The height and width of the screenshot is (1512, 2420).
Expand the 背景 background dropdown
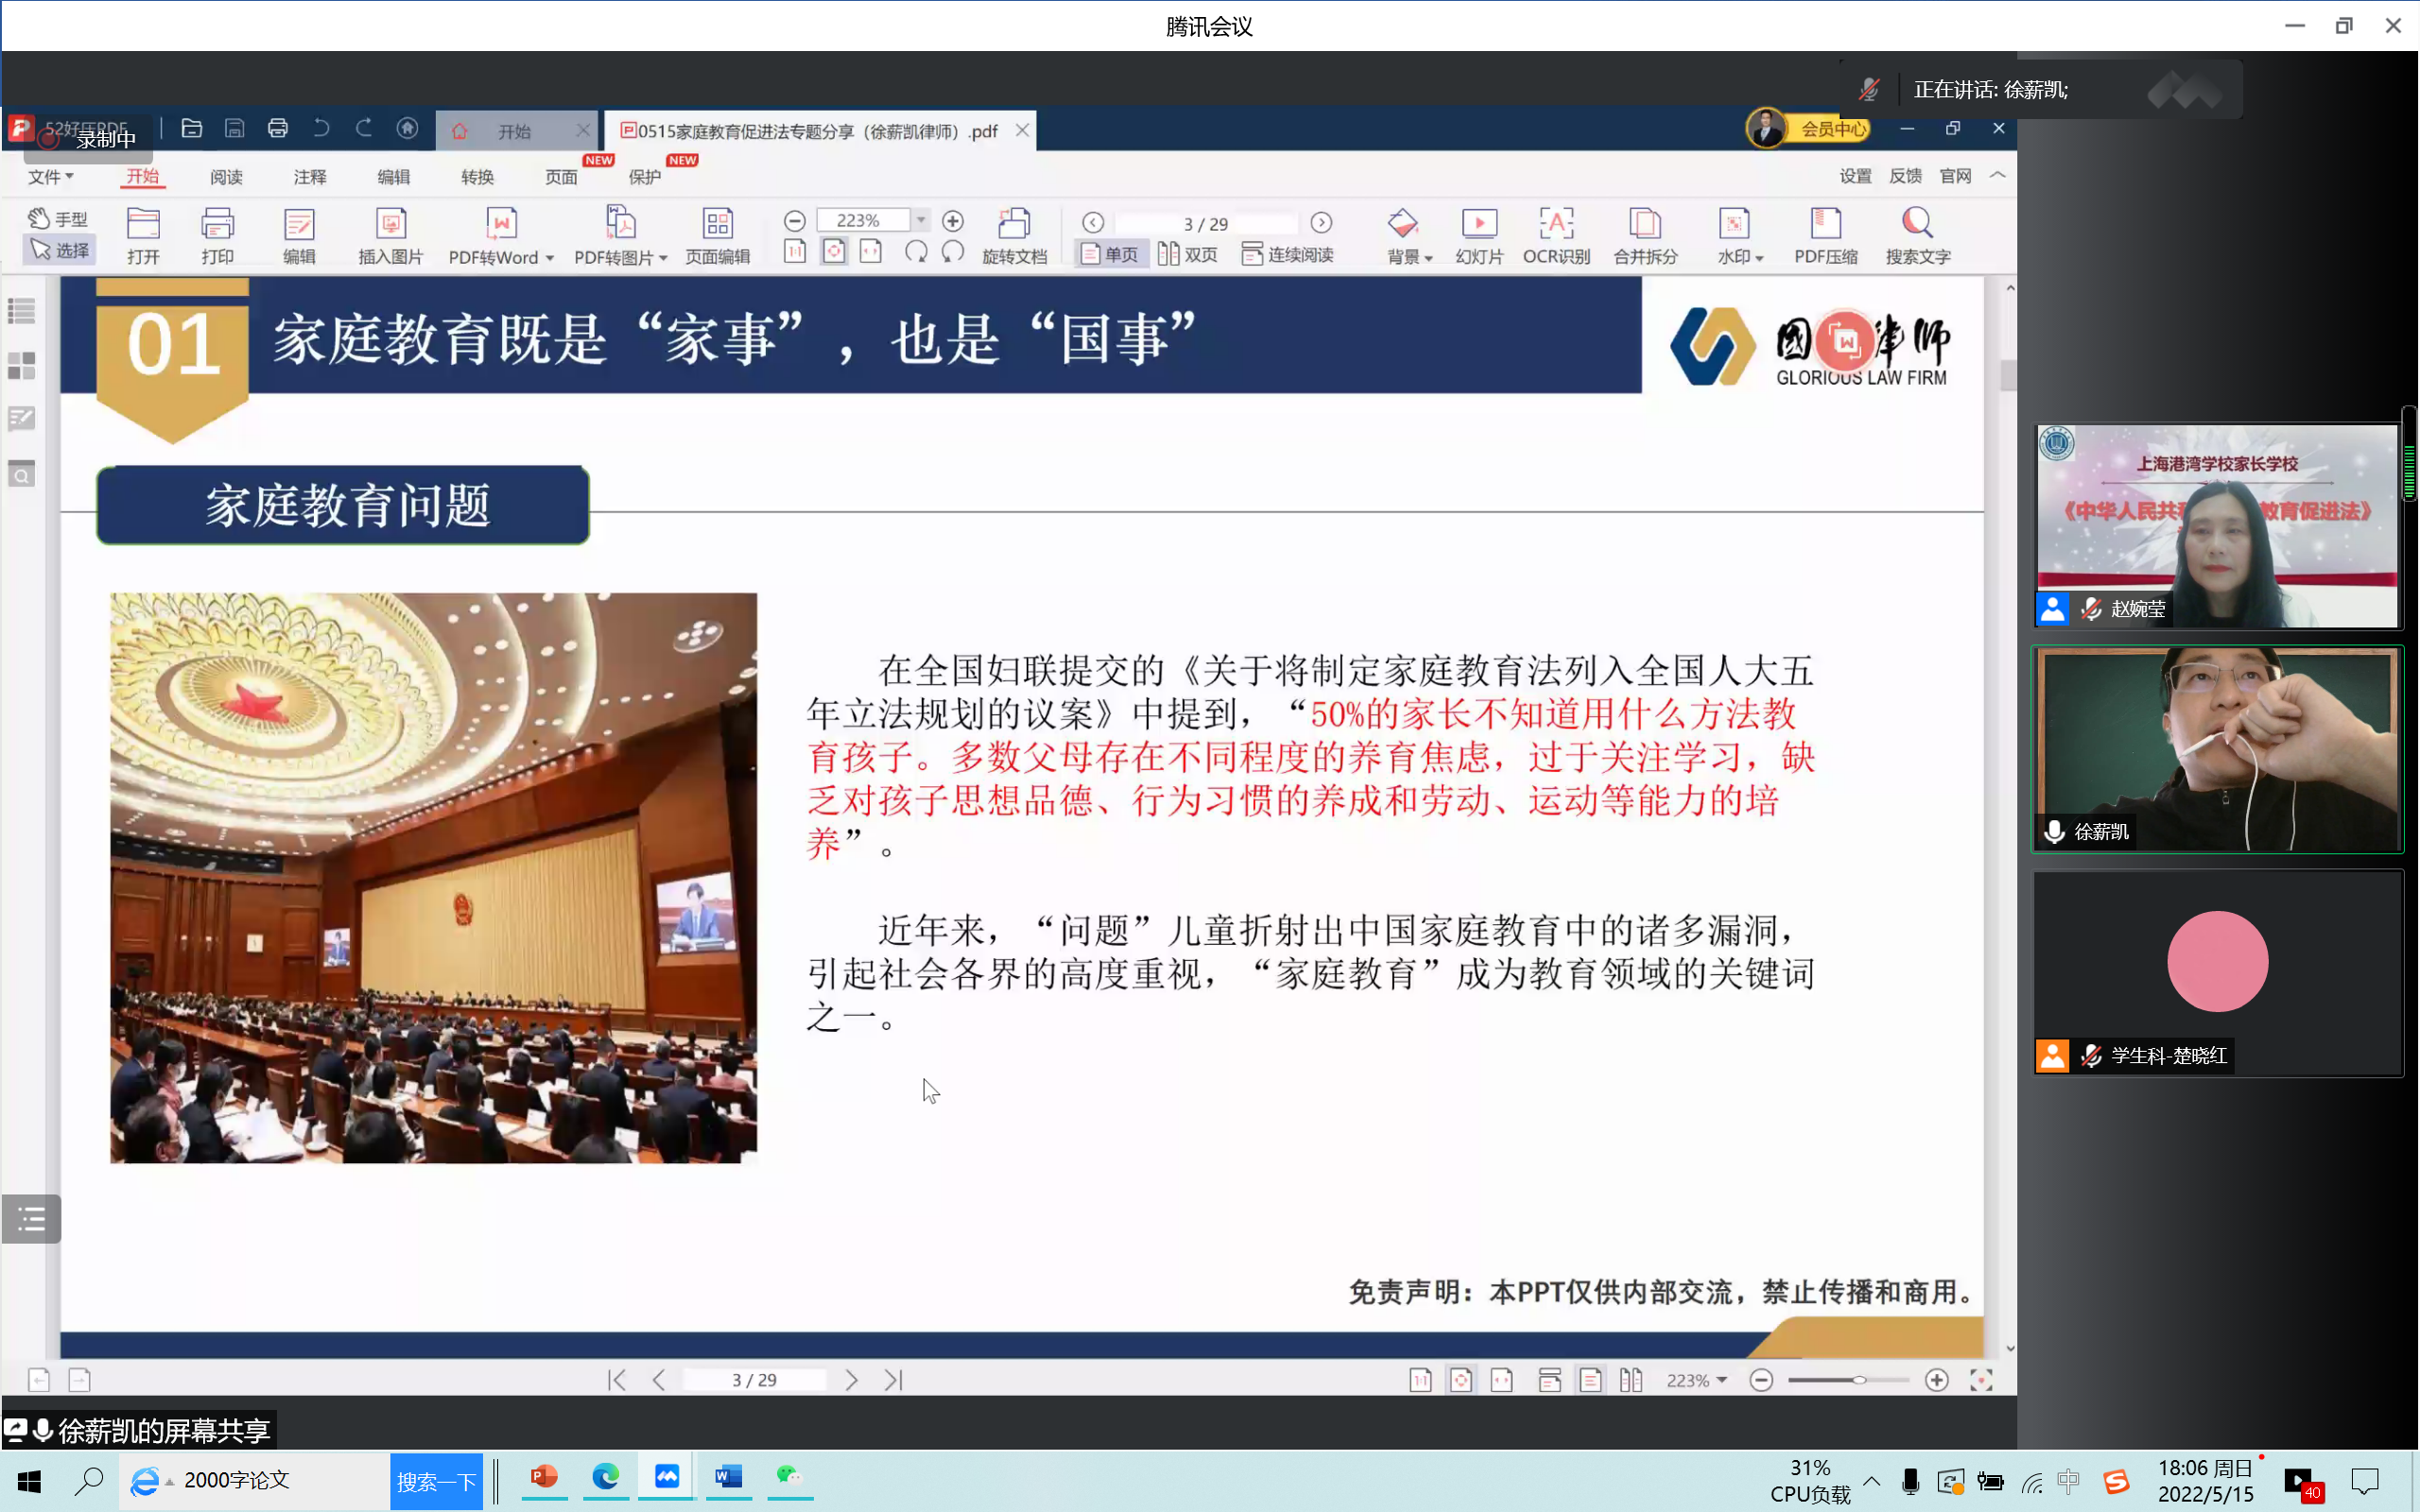pyautogui.click(x=1429, y=258)
